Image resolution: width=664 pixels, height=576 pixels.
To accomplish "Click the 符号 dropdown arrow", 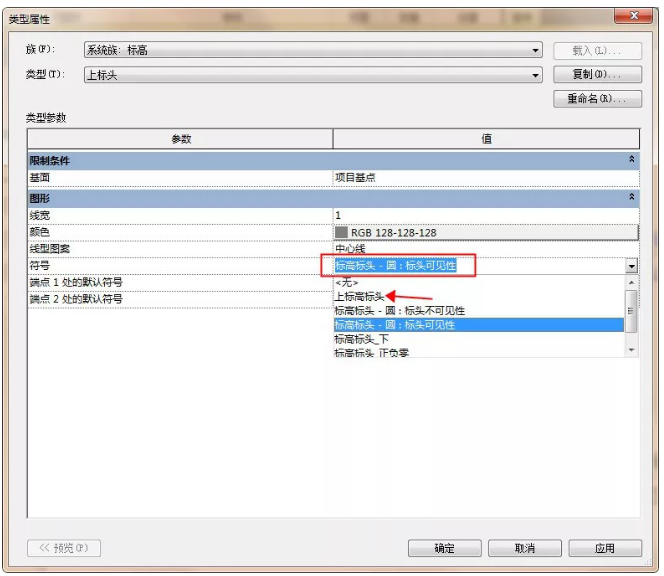I will pyautogui.click(x=631, y=267).
